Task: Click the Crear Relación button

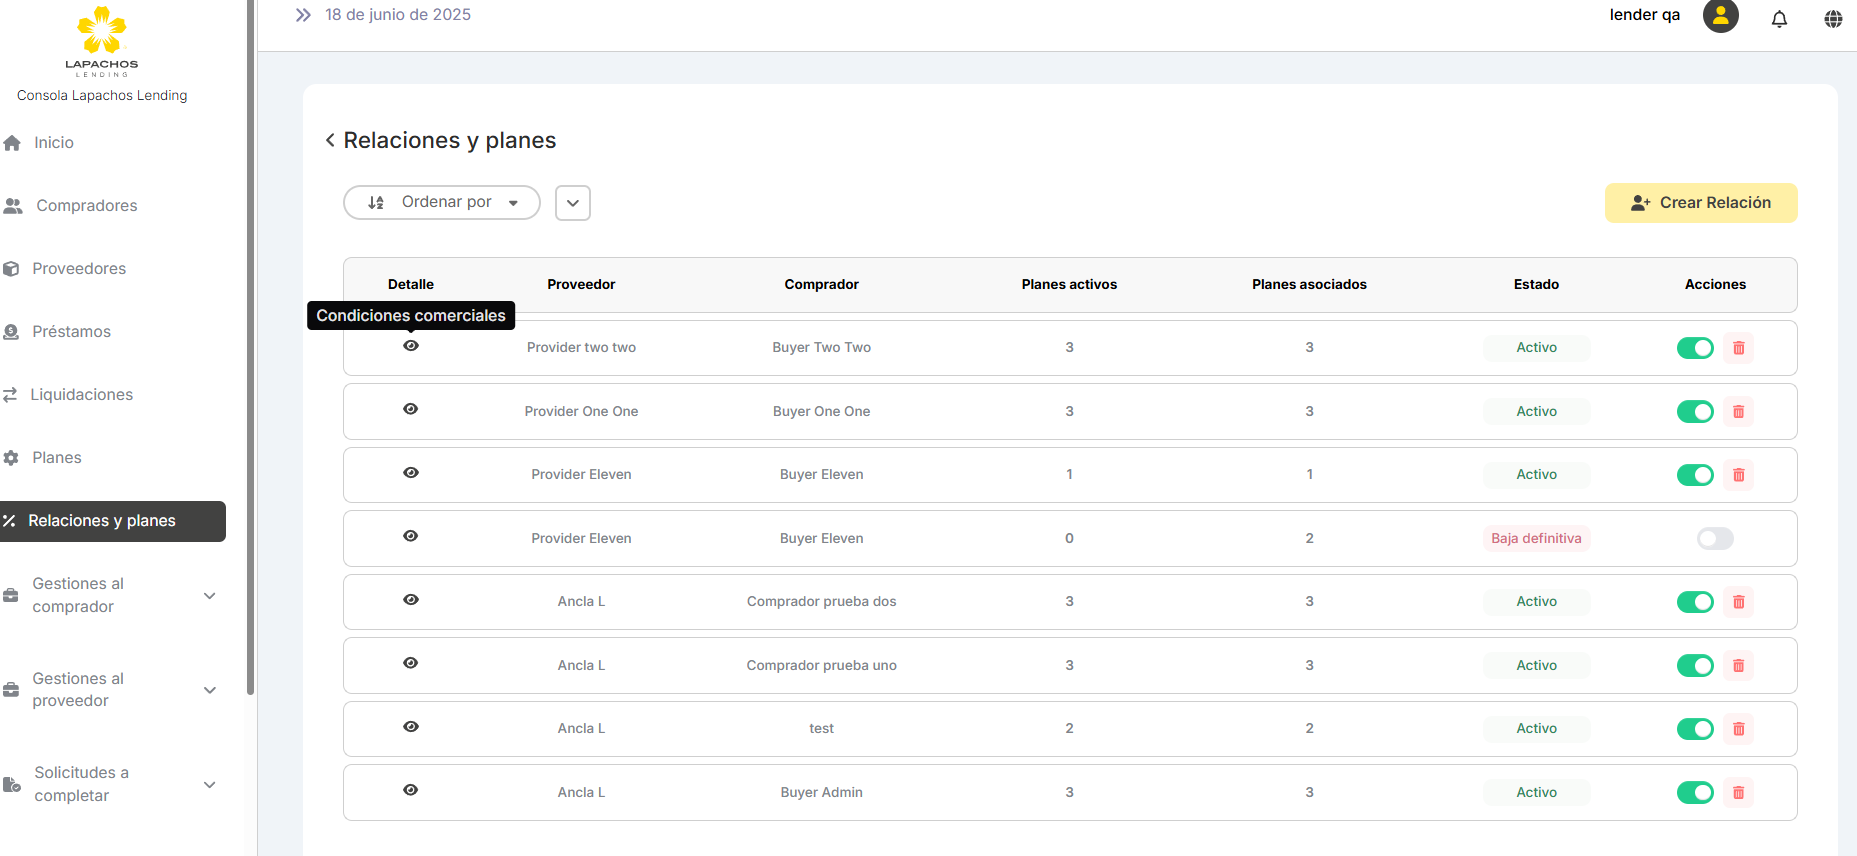Action: [1700, 203]
